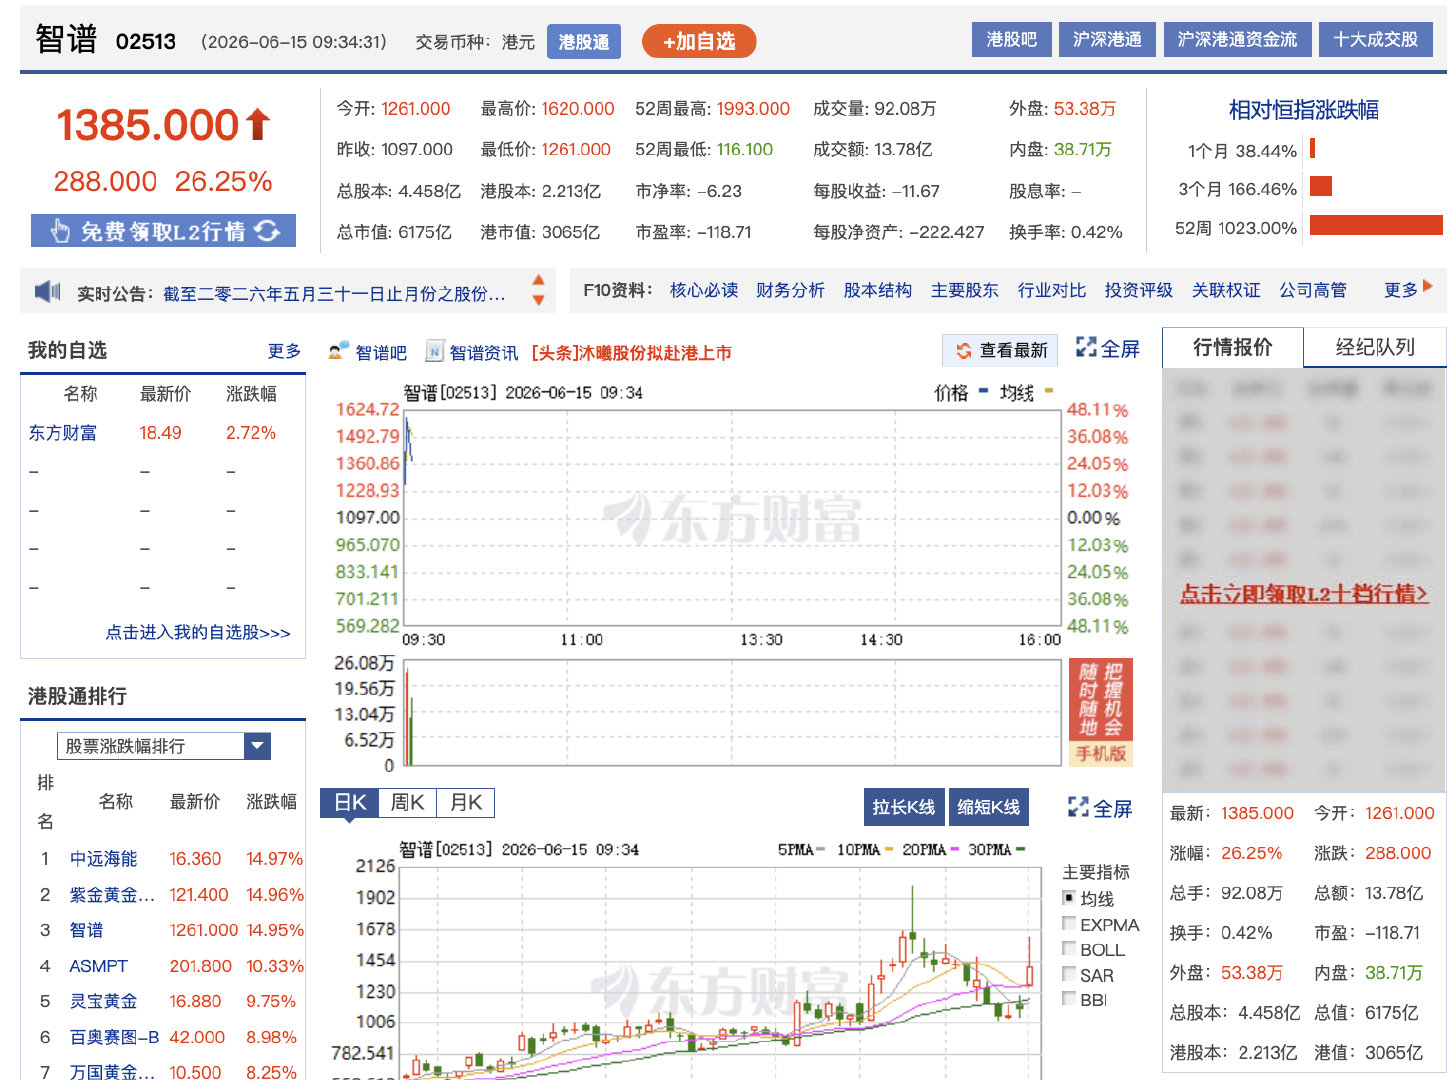Click the up arrow in announcement scroller
This screenshot has width=1455, height=1080.
pyautogui.click(x=538, y=280)
